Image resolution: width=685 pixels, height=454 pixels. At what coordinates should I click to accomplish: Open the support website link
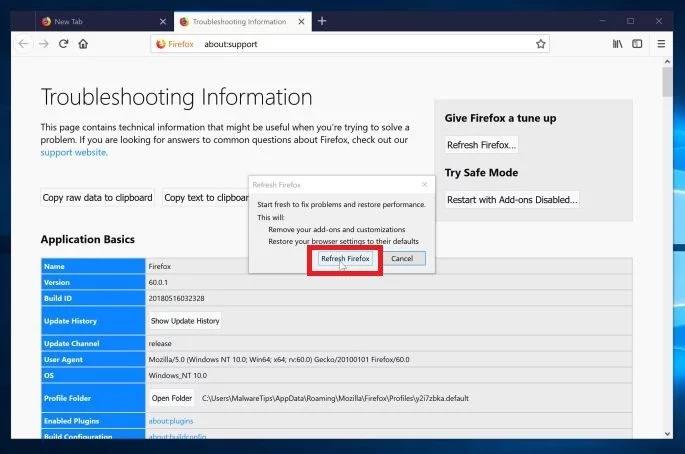[74, 152]
